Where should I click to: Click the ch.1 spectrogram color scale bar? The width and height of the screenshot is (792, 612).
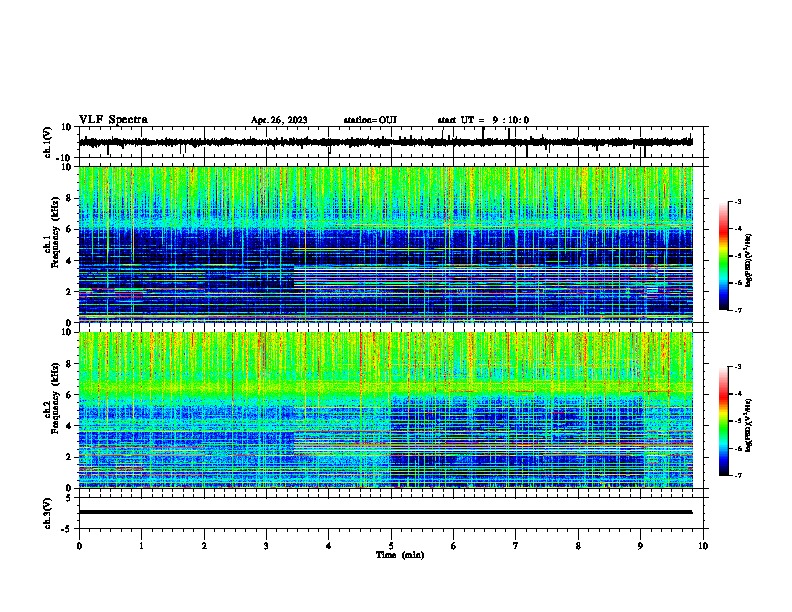724,256
